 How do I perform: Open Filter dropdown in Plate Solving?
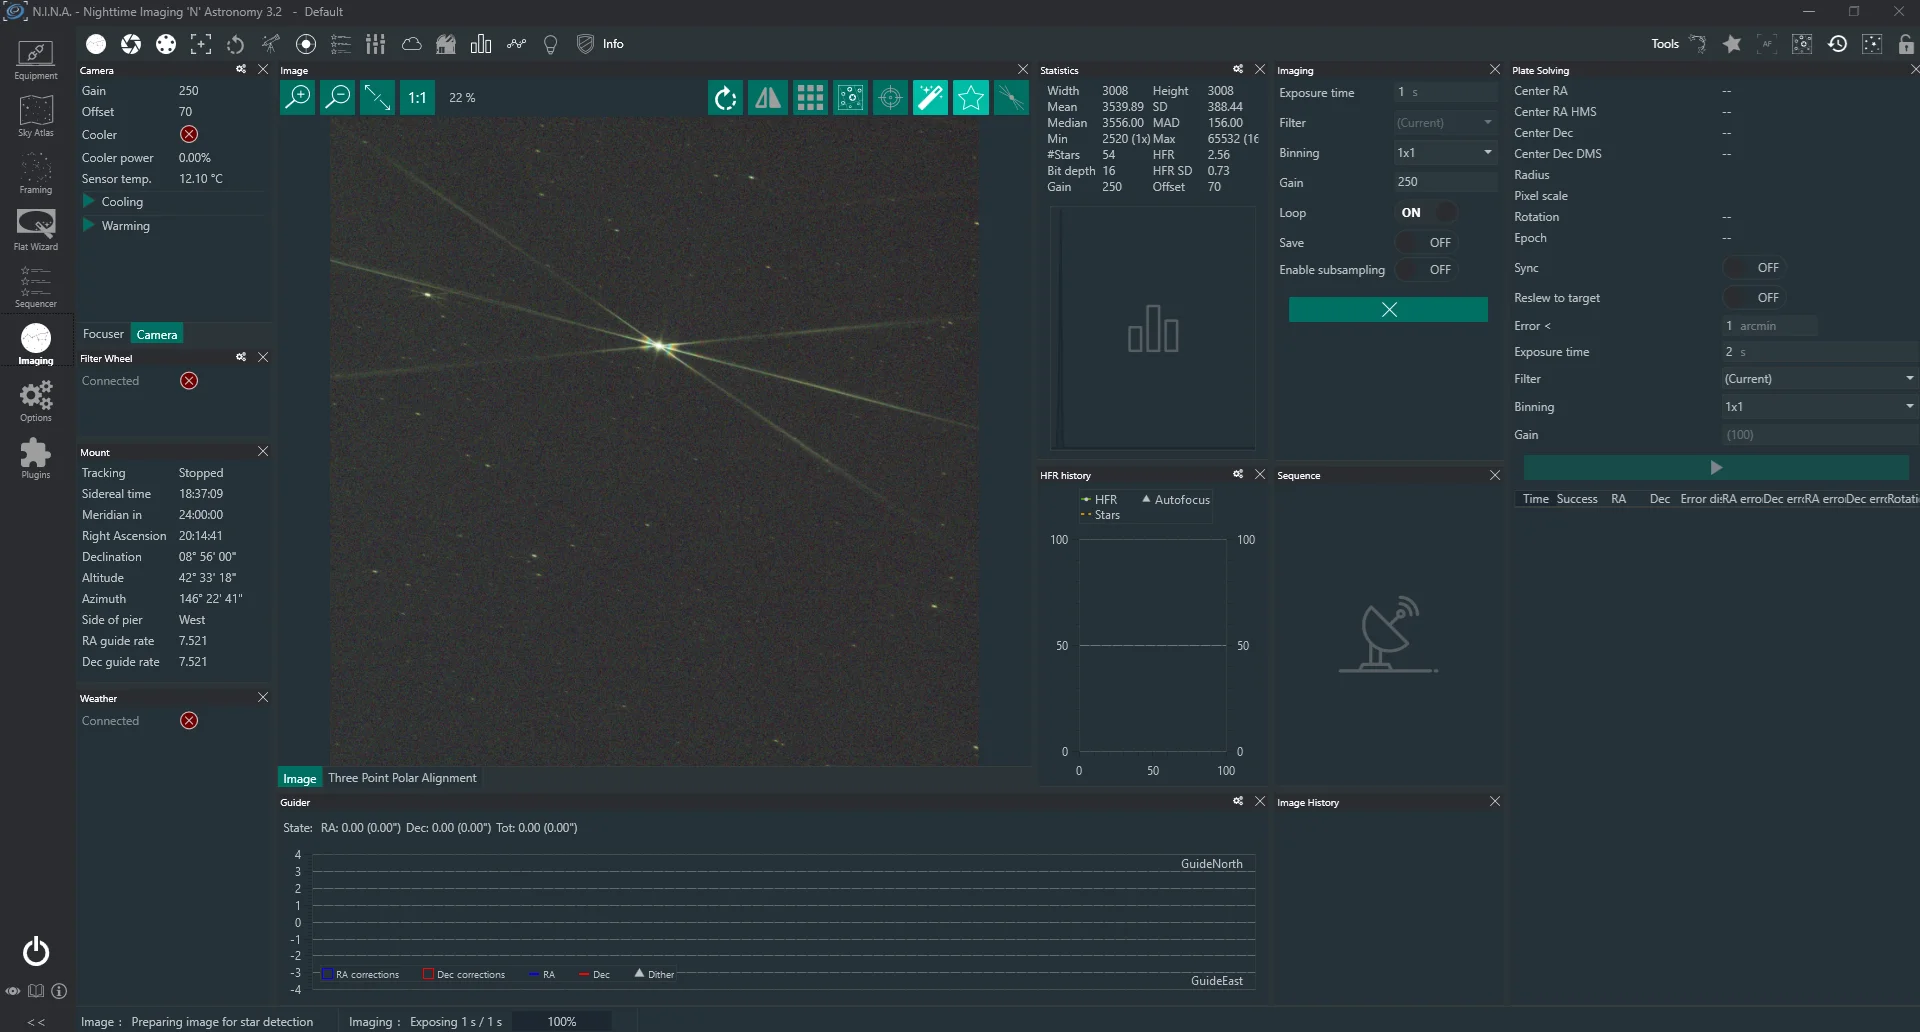tap(1819, 379)
